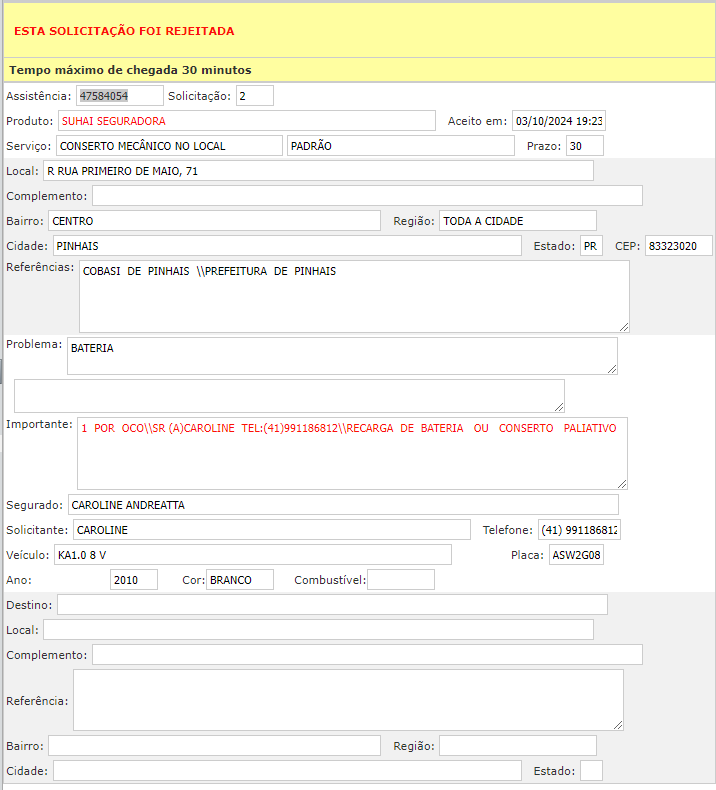Click the Serviço field with CONSERTO MECÂNICO

pyautogui.click(x=169, y=146)
